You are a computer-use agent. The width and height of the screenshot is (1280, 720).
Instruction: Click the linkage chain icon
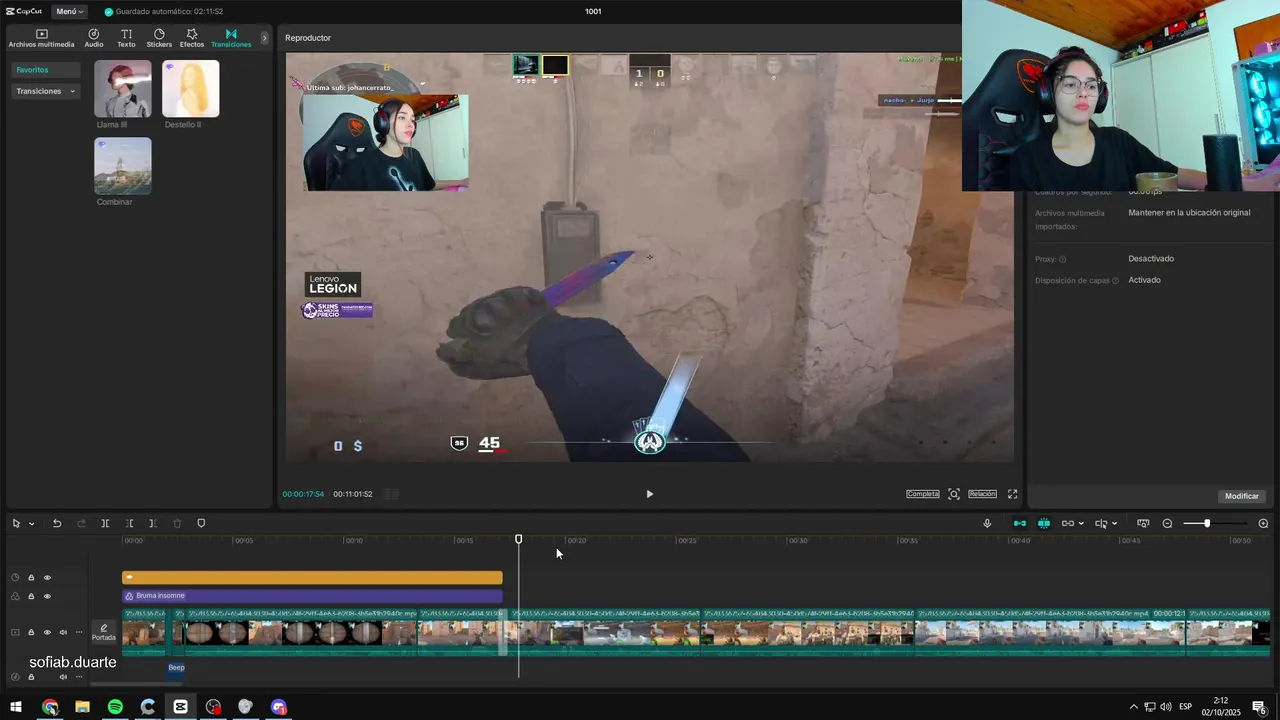point(1068,523)
